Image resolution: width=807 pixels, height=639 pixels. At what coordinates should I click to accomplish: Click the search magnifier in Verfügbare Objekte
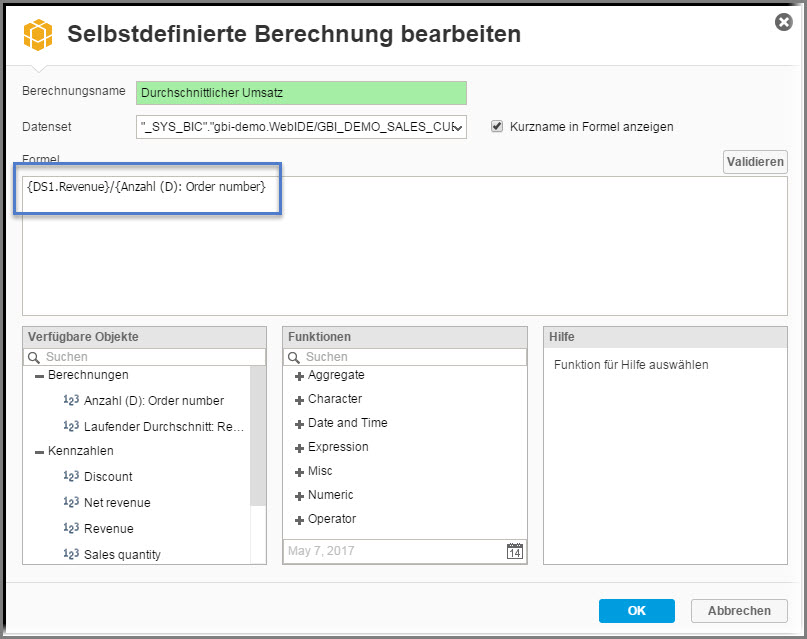coord(34,357)
